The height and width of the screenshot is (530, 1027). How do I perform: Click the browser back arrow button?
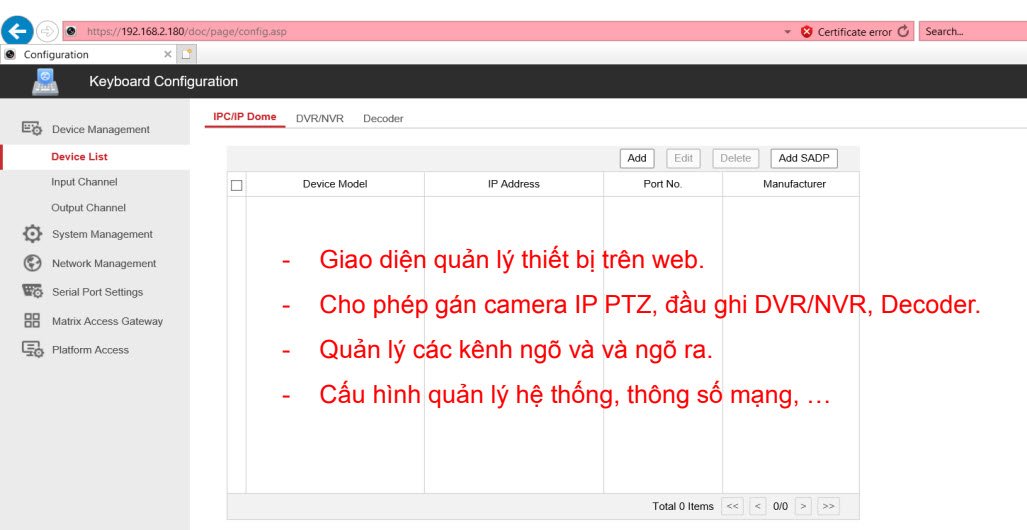tap(17, 31)
